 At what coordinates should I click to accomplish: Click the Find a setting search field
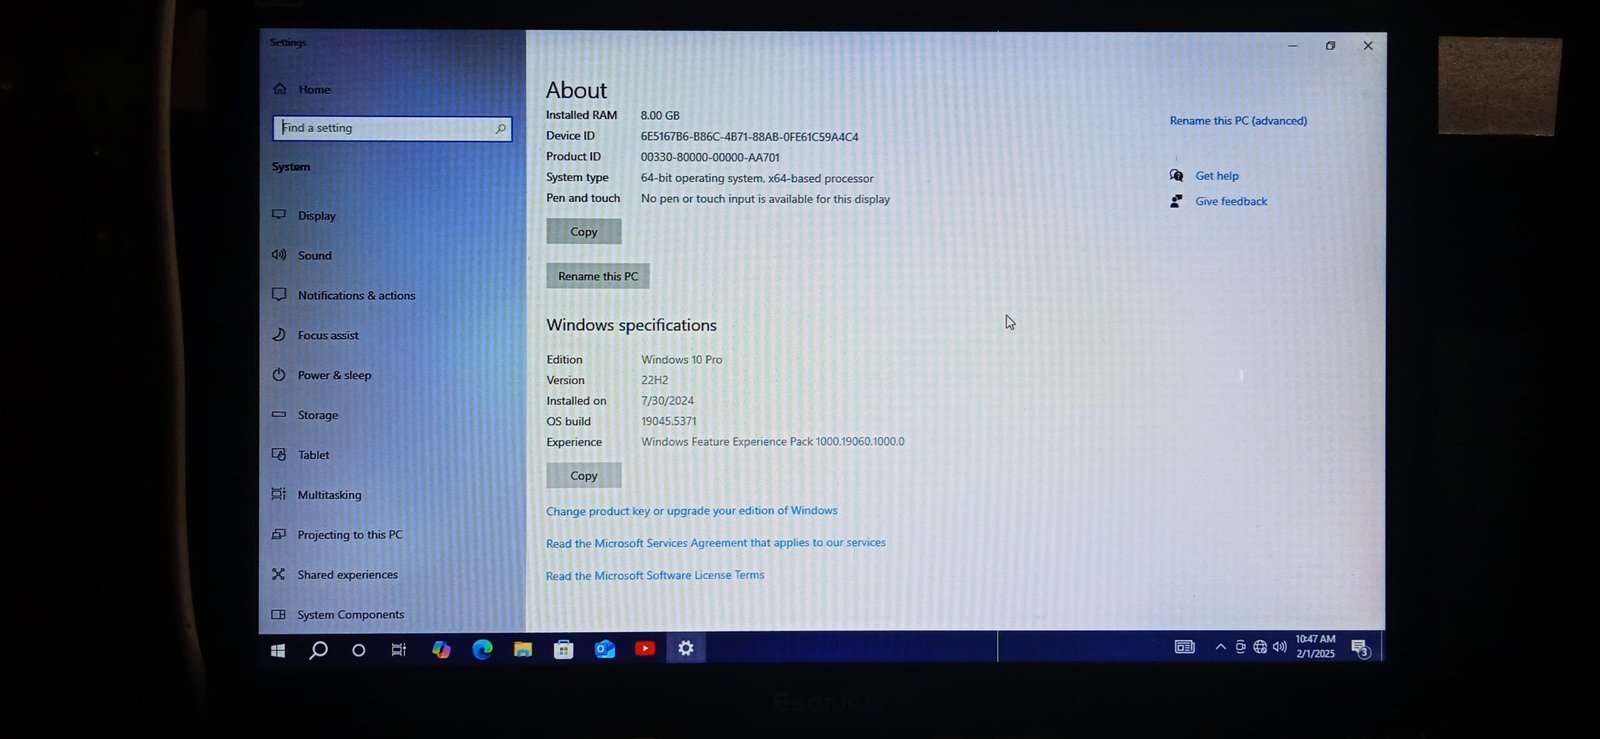pos(392,128)
